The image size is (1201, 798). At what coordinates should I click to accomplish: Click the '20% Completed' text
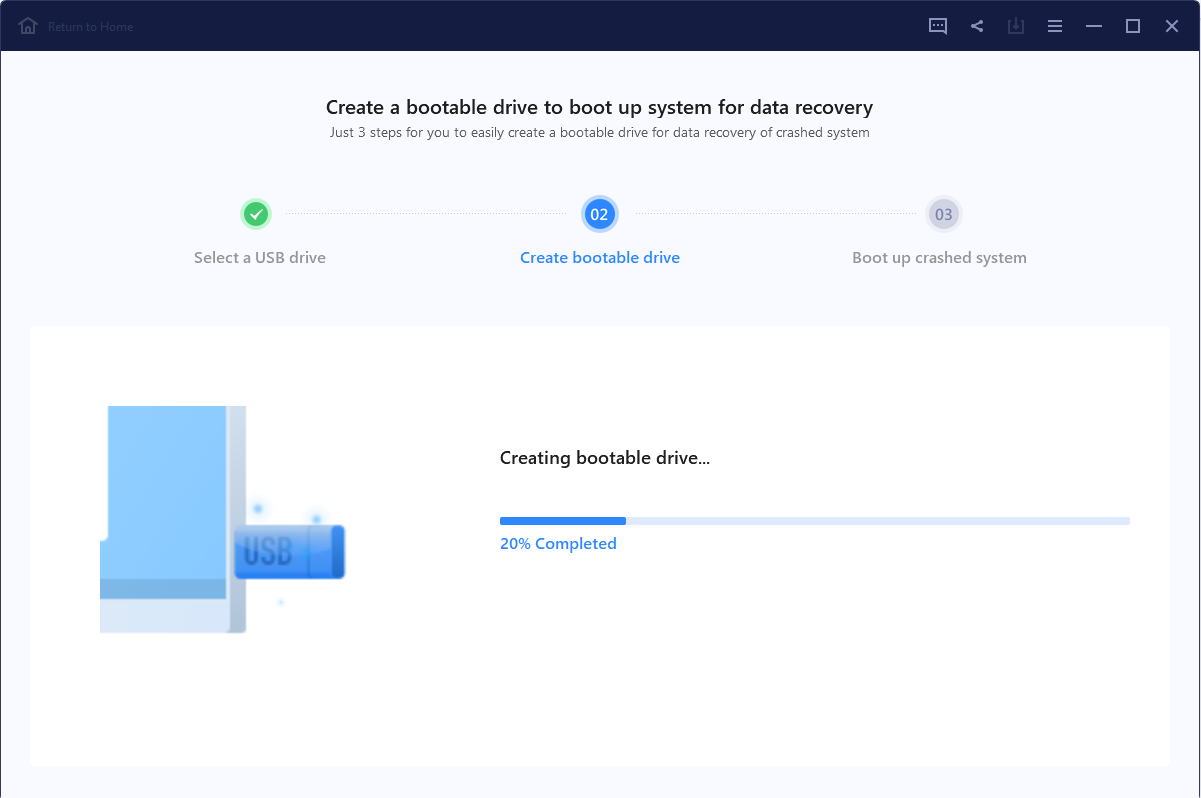558,543
